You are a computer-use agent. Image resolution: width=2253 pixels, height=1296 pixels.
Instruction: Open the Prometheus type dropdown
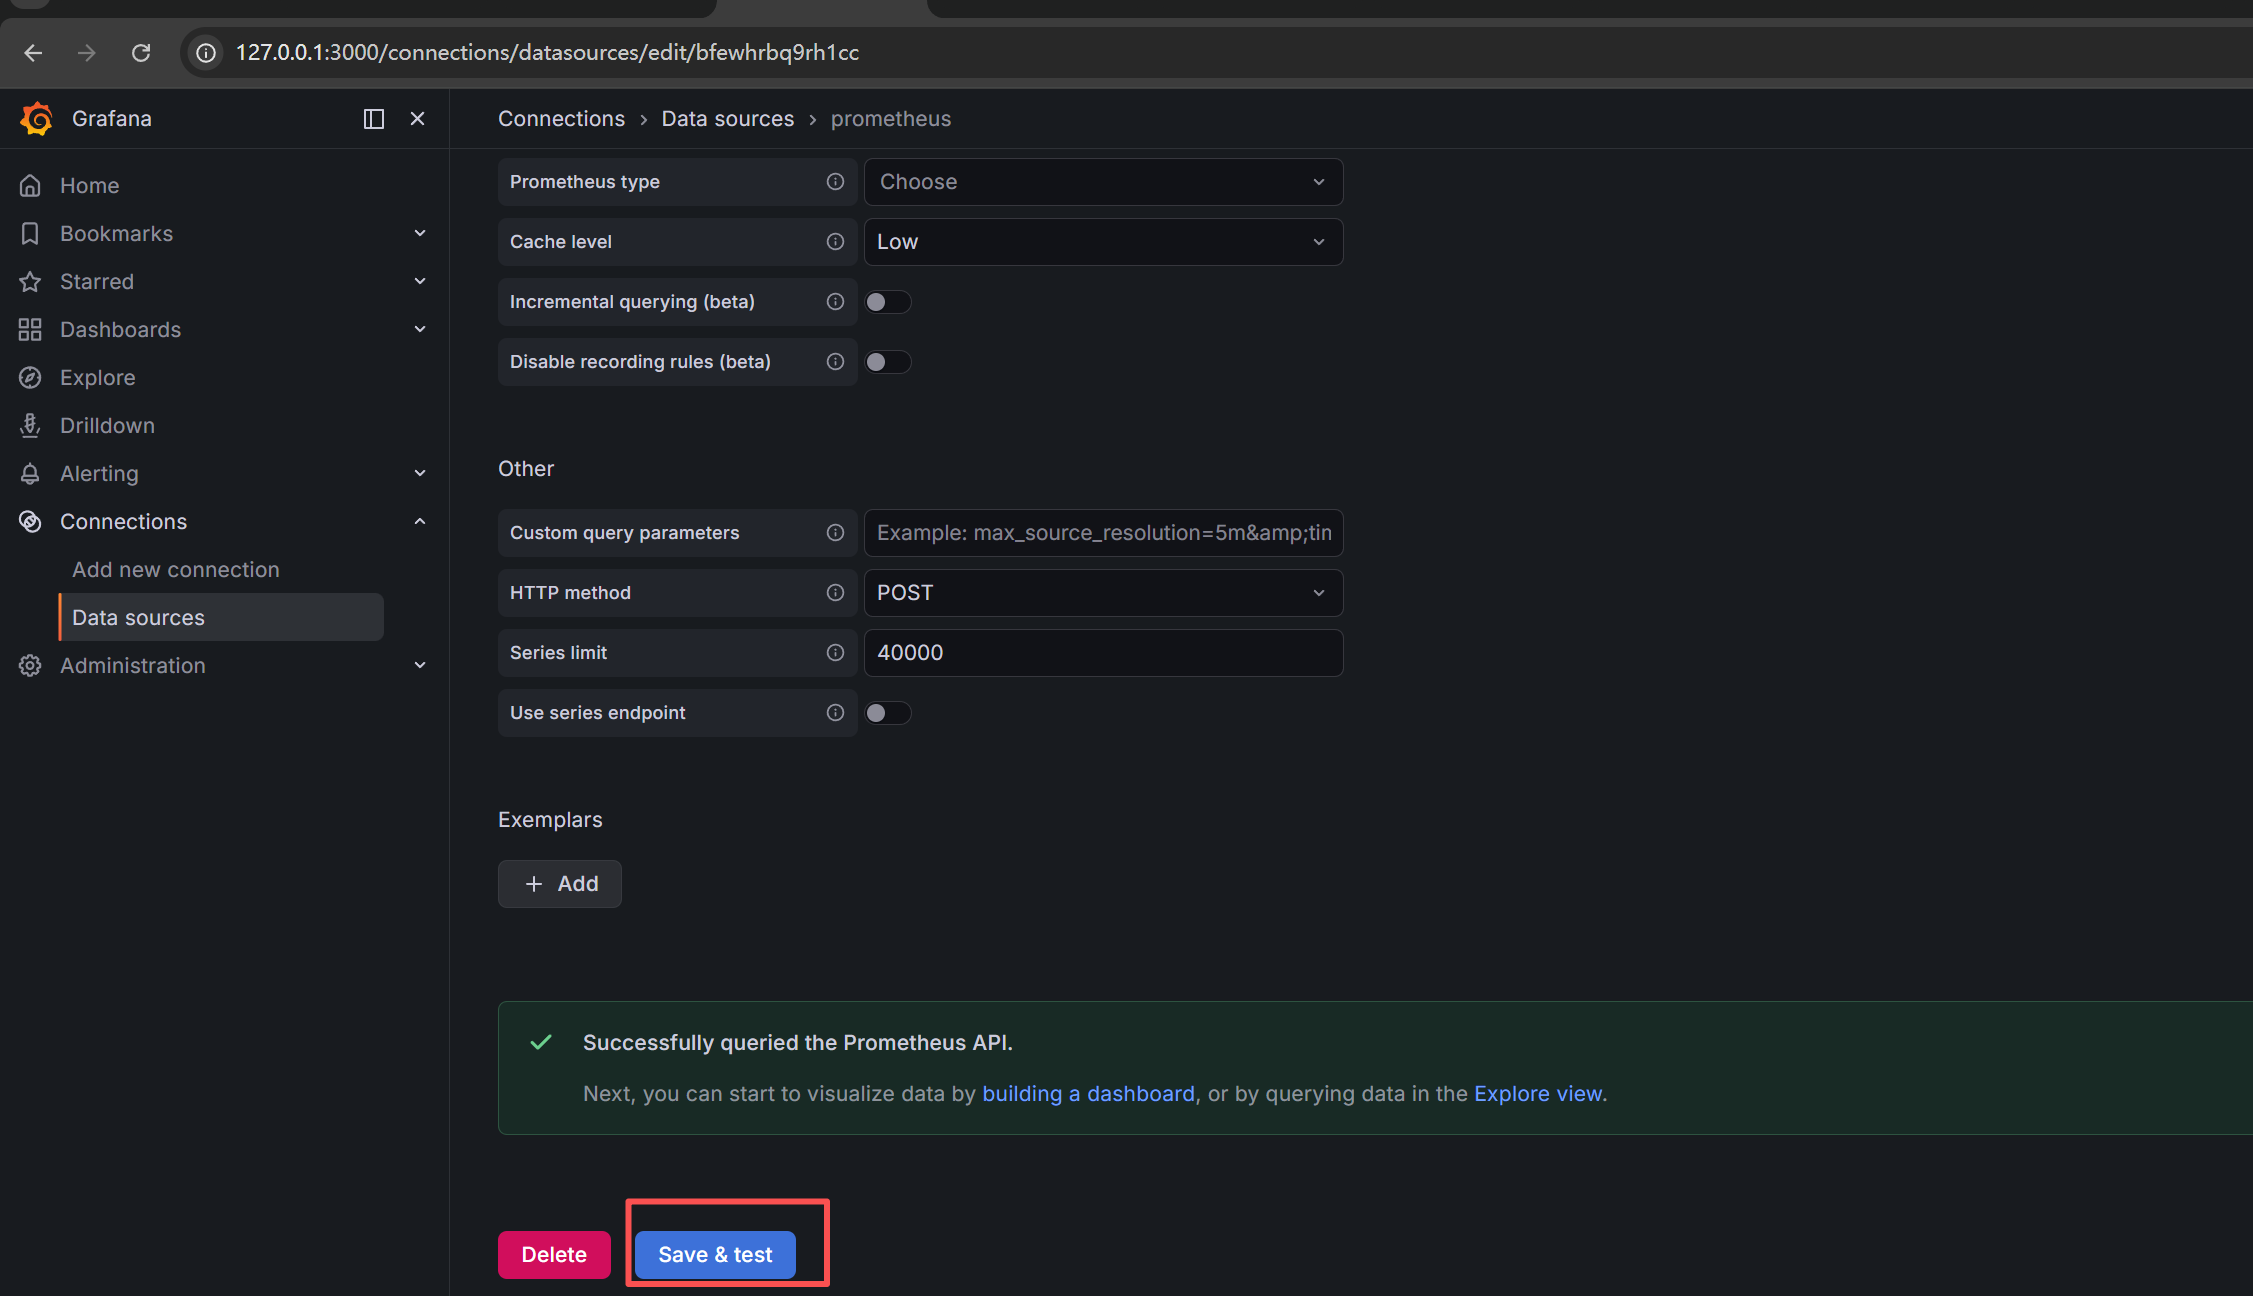(1102, 182)
